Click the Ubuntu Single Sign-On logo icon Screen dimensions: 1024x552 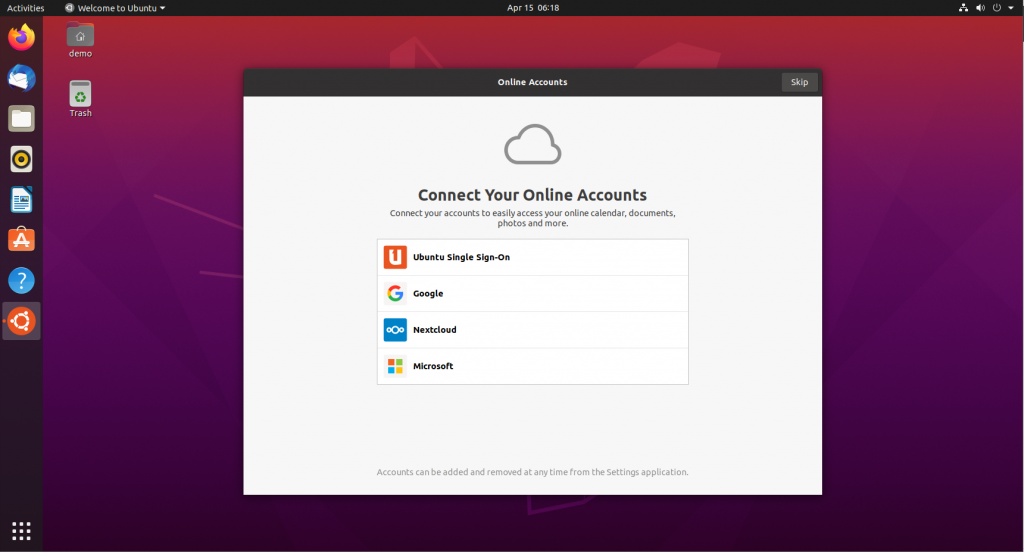click(x=395, y=257)
